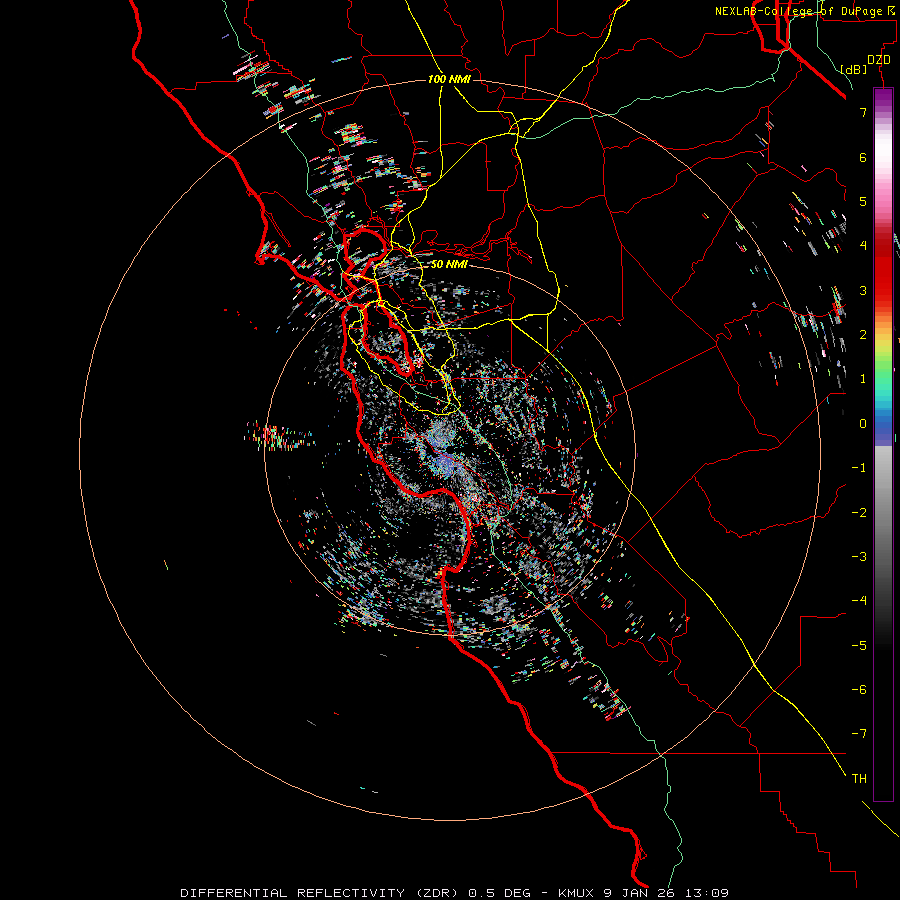Click the -4 value on the dB scale
This screenshot has width=900, height=900.
point(859,601)
